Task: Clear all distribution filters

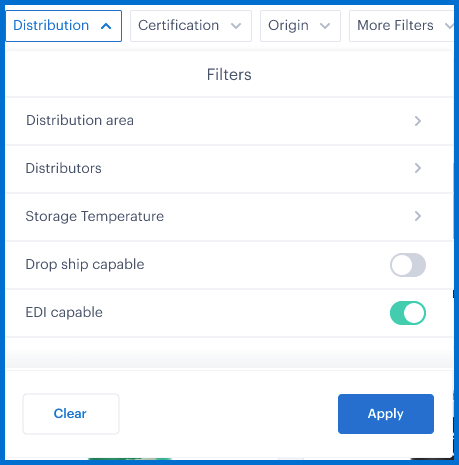Action: coord(71,414)
